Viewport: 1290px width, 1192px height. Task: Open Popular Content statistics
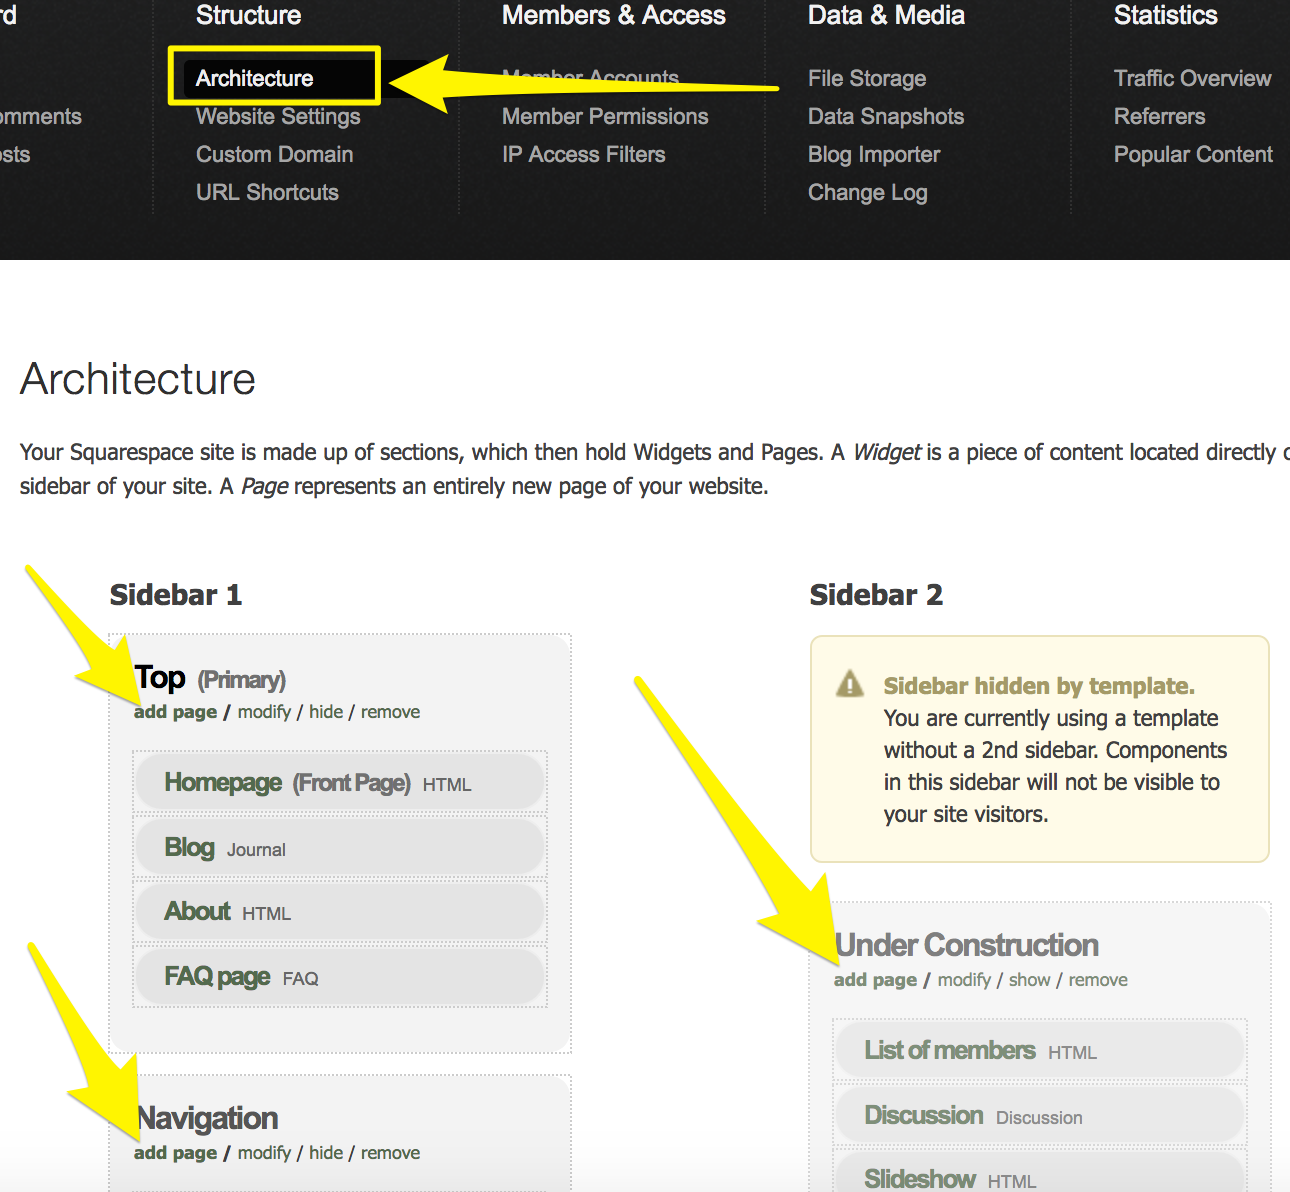click(1192, 154)
